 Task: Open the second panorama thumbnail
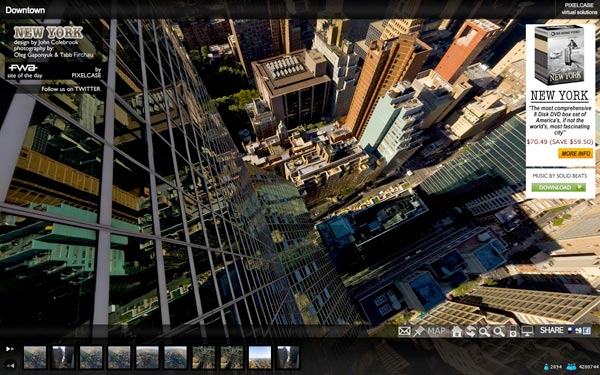pos(63,357)
